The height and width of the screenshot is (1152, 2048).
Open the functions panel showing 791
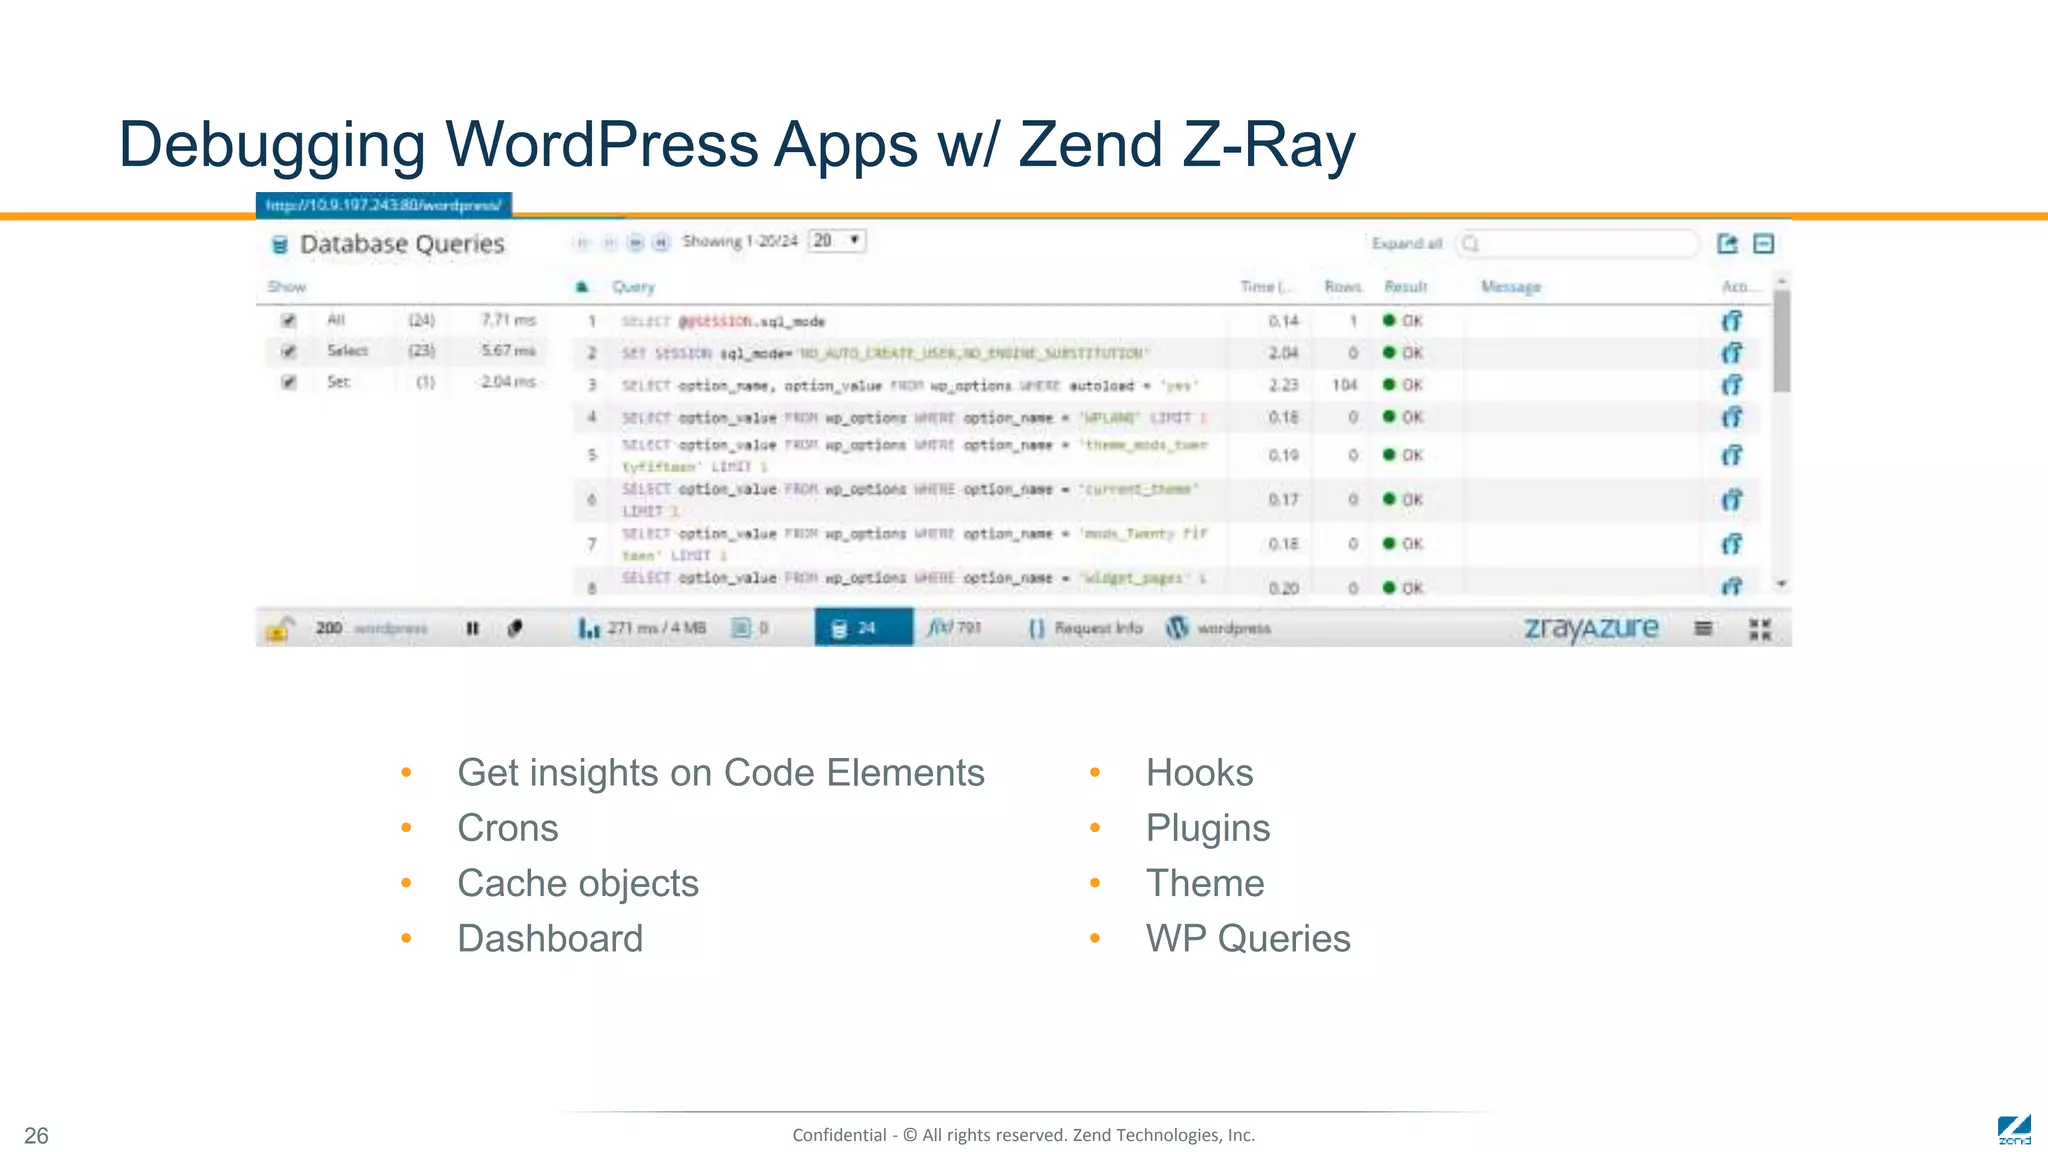[x=954, y=628]
